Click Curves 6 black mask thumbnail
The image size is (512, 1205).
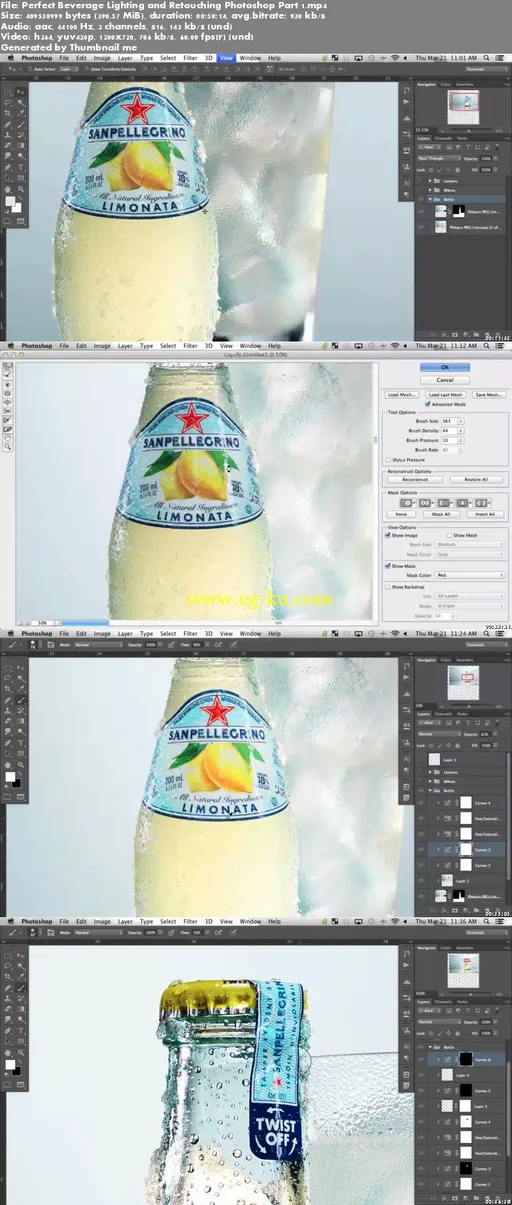[x=466, y=1059]
